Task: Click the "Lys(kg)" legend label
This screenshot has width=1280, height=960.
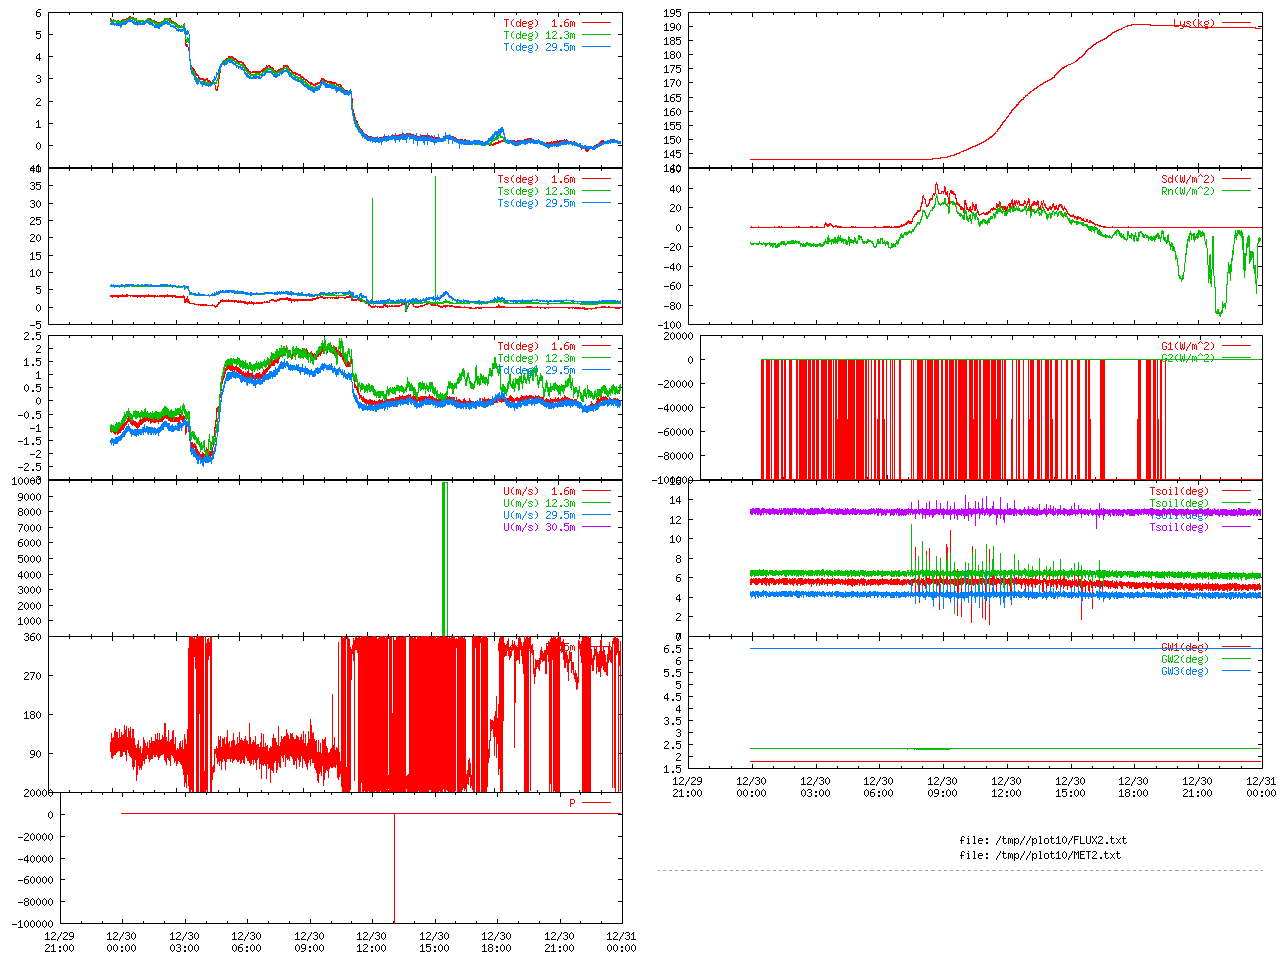Action: [x=1194, y=23]
